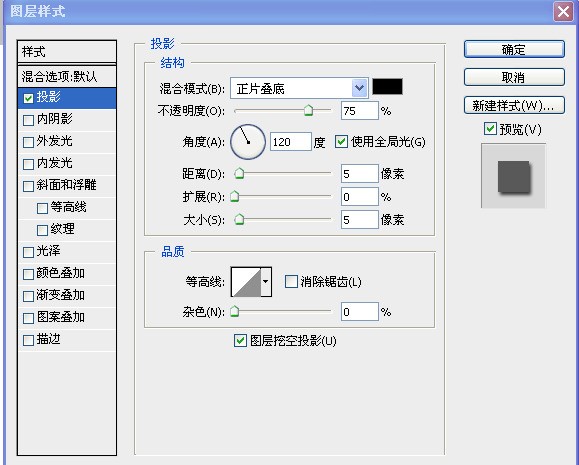Screen dimensions: 579x465
Task: Uncheck 图层挖空投影 option
Action: coord(240,340)
